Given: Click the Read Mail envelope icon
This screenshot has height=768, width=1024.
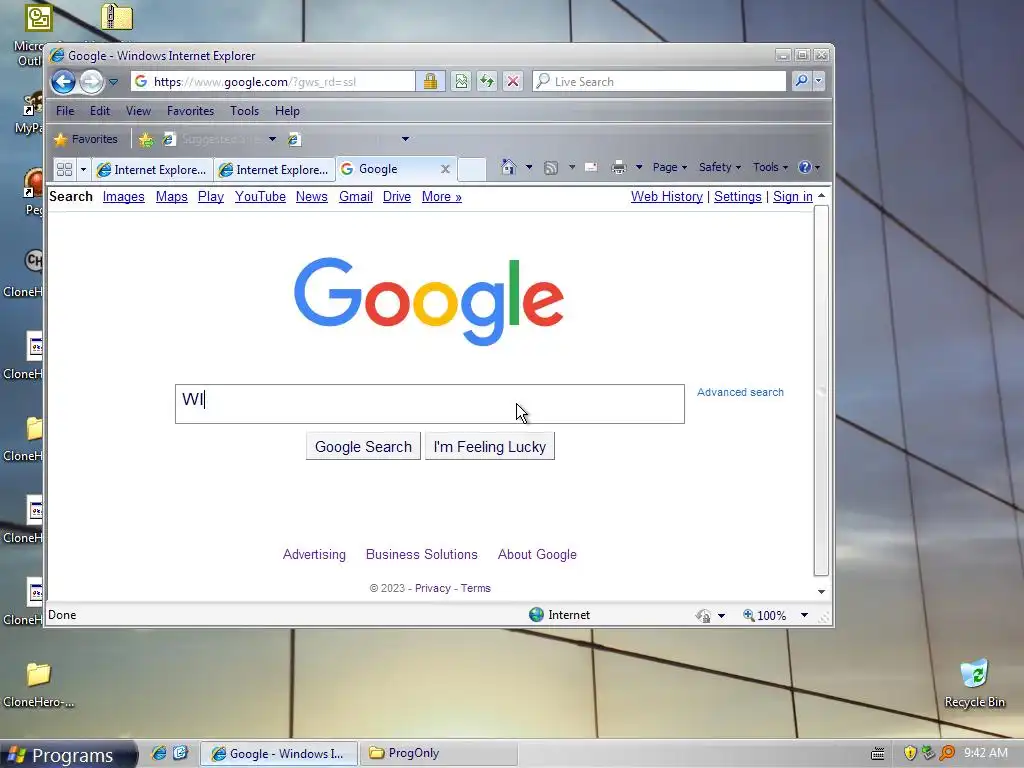Looking at the screenshot, I should coord(591,167).
